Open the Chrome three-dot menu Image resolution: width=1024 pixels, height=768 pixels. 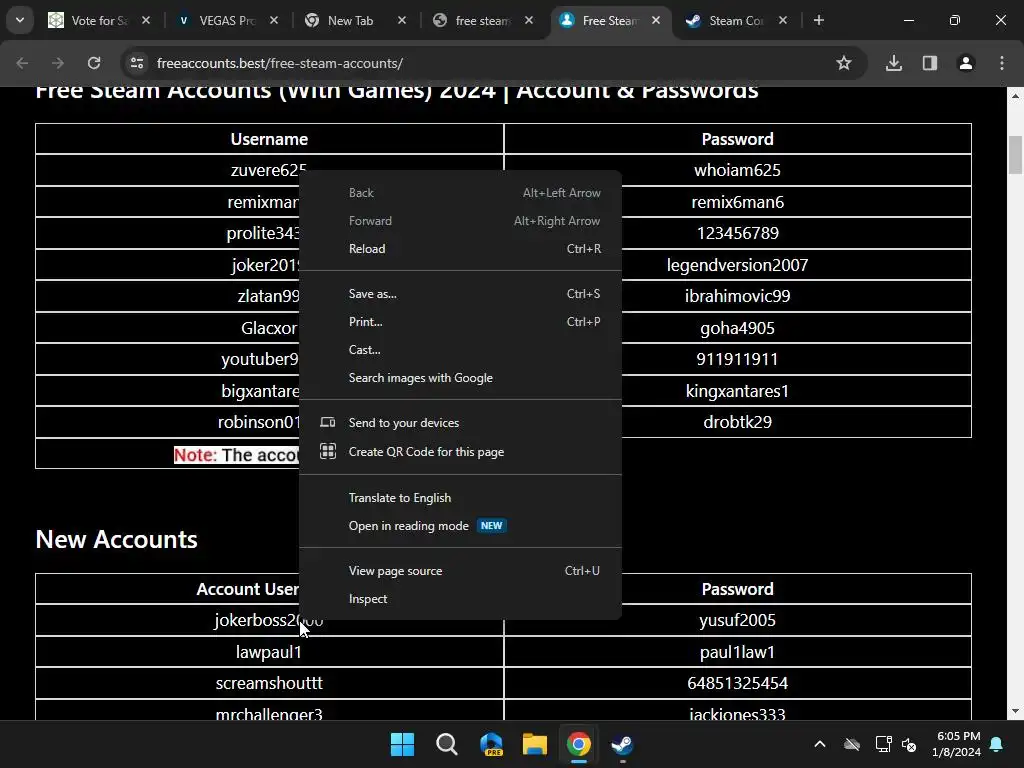pos(1001,63)
